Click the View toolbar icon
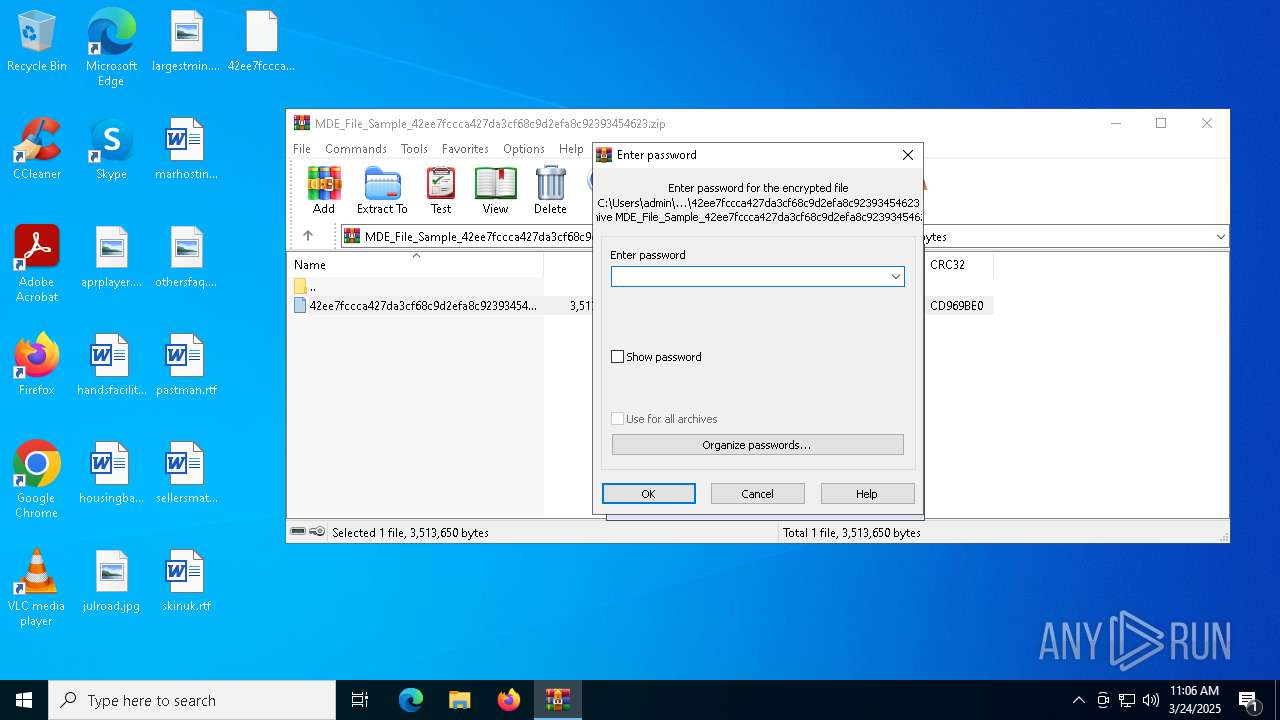 (x=495, y=190)
